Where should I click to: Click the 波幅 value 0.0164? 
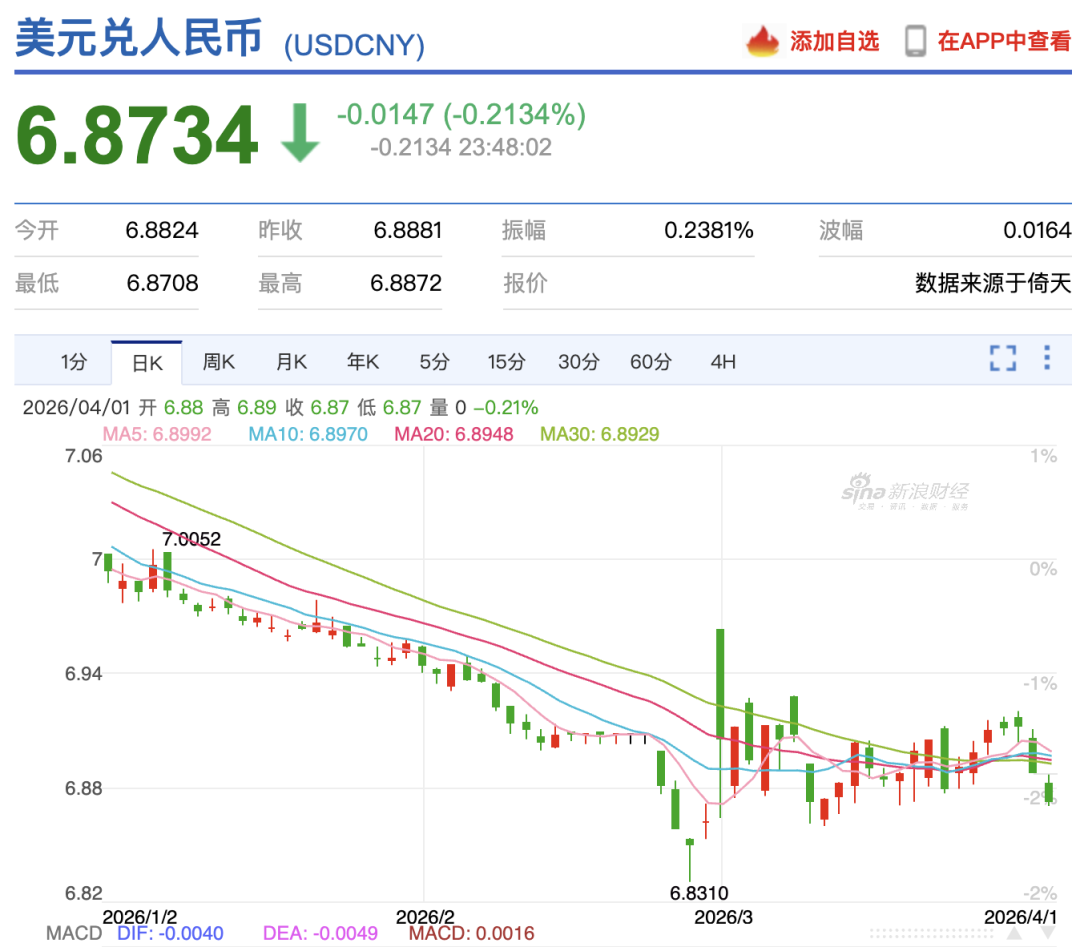(x=1037, y=230)
